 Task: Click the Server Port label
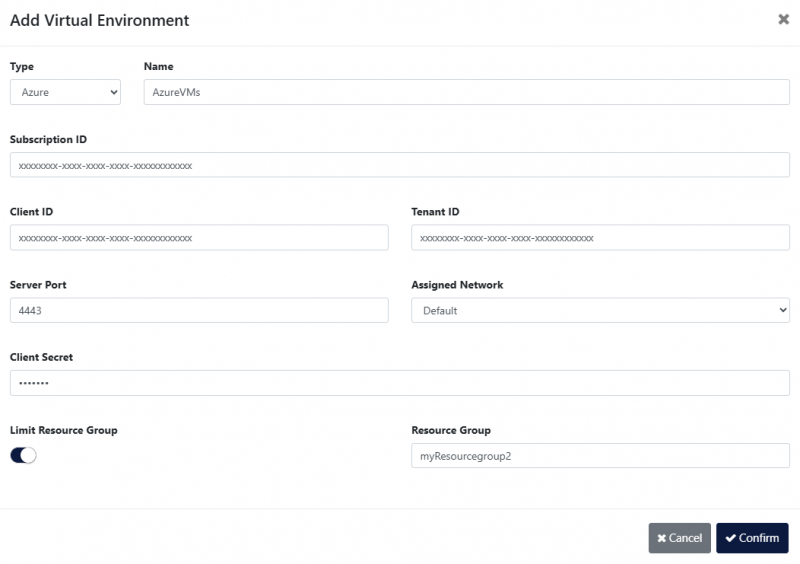(x=38, y=285)
